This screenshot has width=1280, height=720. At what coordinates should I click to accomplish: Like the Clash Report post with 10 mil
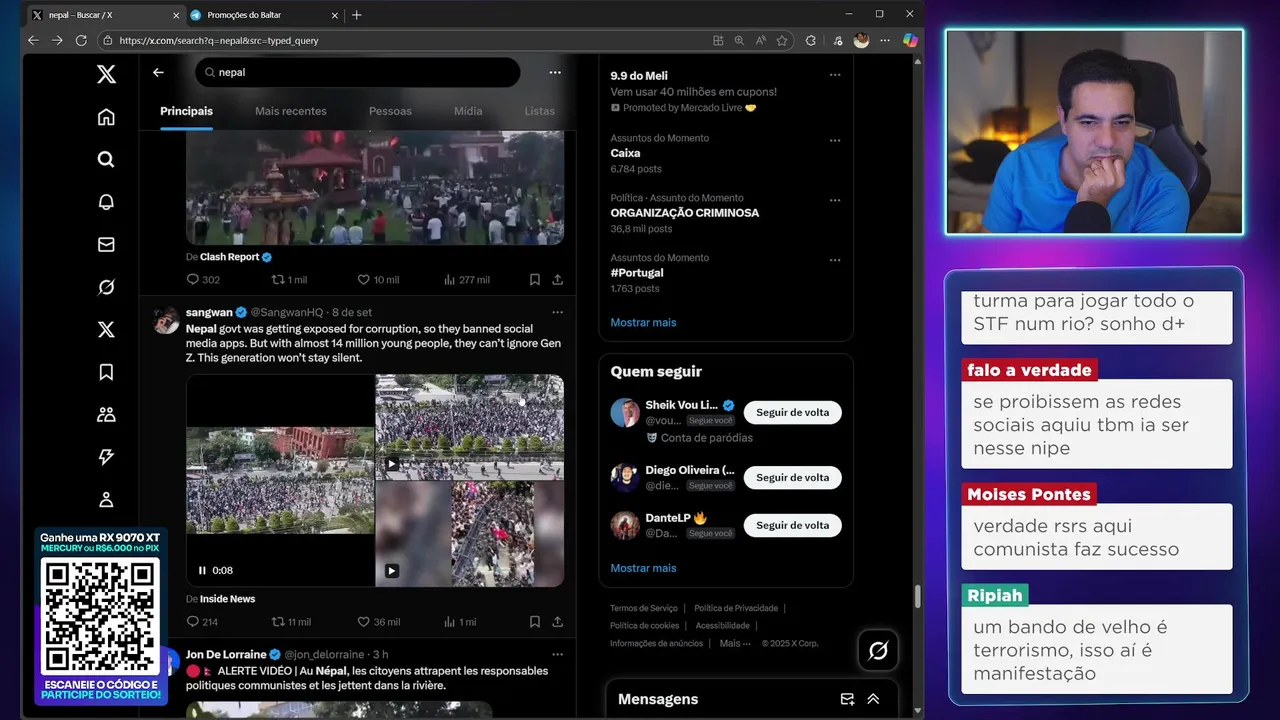pos(364,280)
